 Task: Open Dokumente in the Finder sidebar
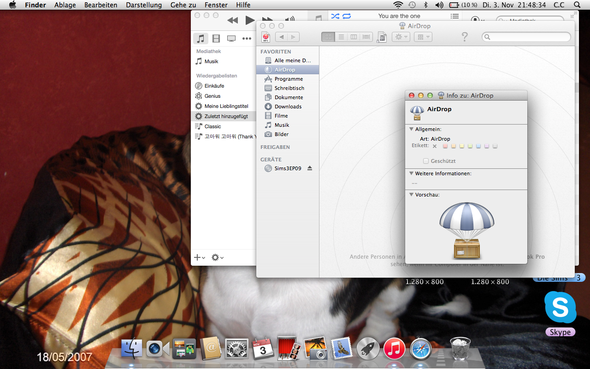click(288, 97)
